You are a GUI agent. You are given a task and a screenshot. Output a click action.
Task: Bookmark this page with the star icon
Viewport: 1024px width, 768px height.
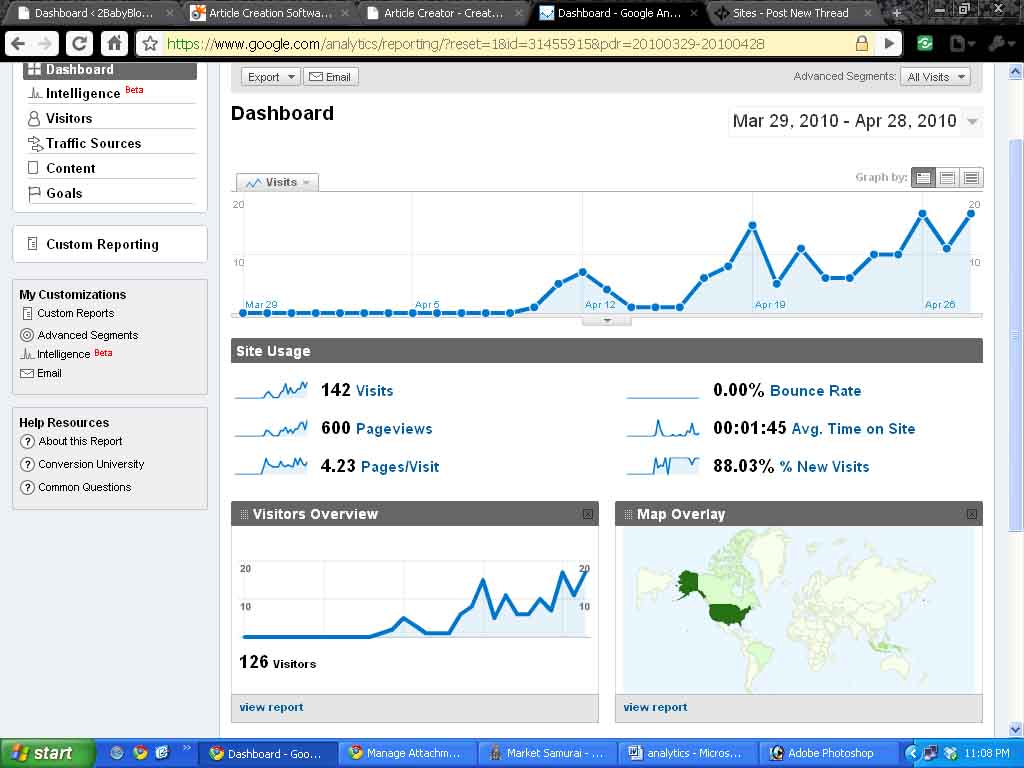tap(150, 44)
